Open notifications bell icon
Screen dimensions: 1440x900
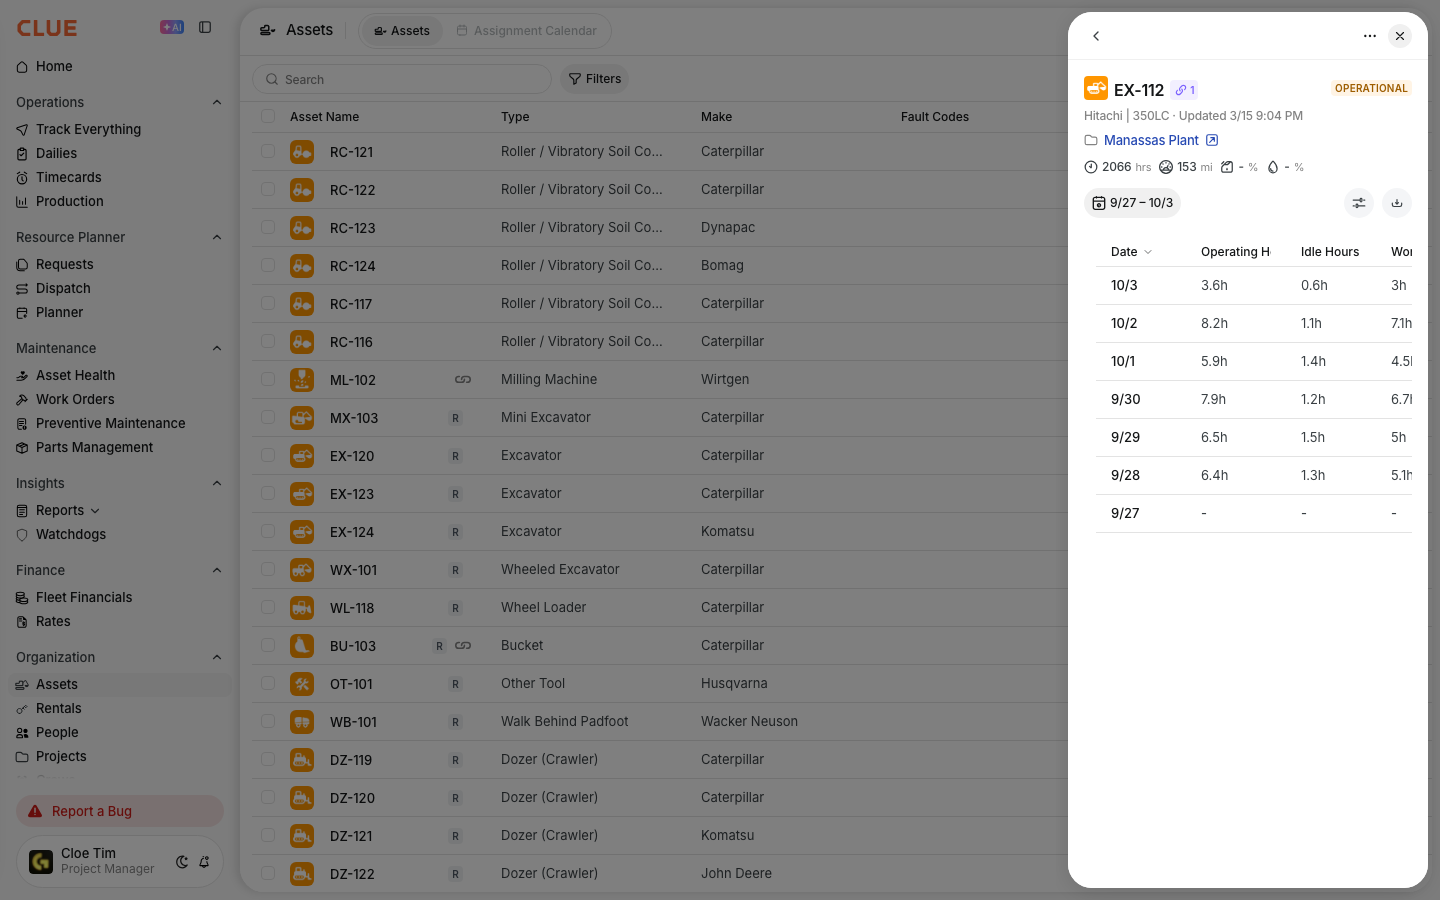tap(204, 862)
